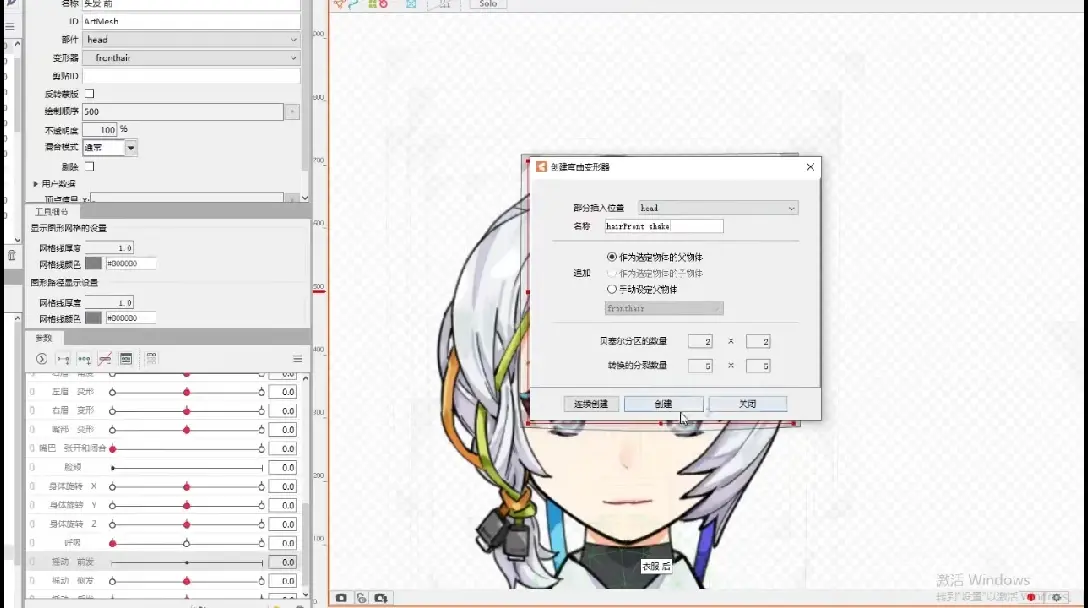Select the manual parent setting radio option

click(x=611, y=289)
